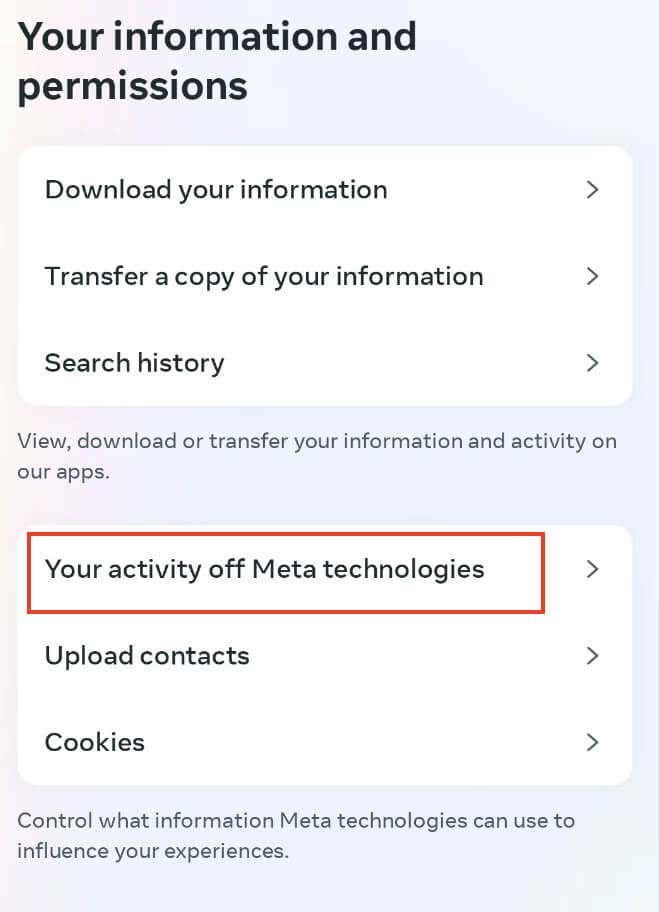Expand Search history using its arrow

tap(592, 363)
